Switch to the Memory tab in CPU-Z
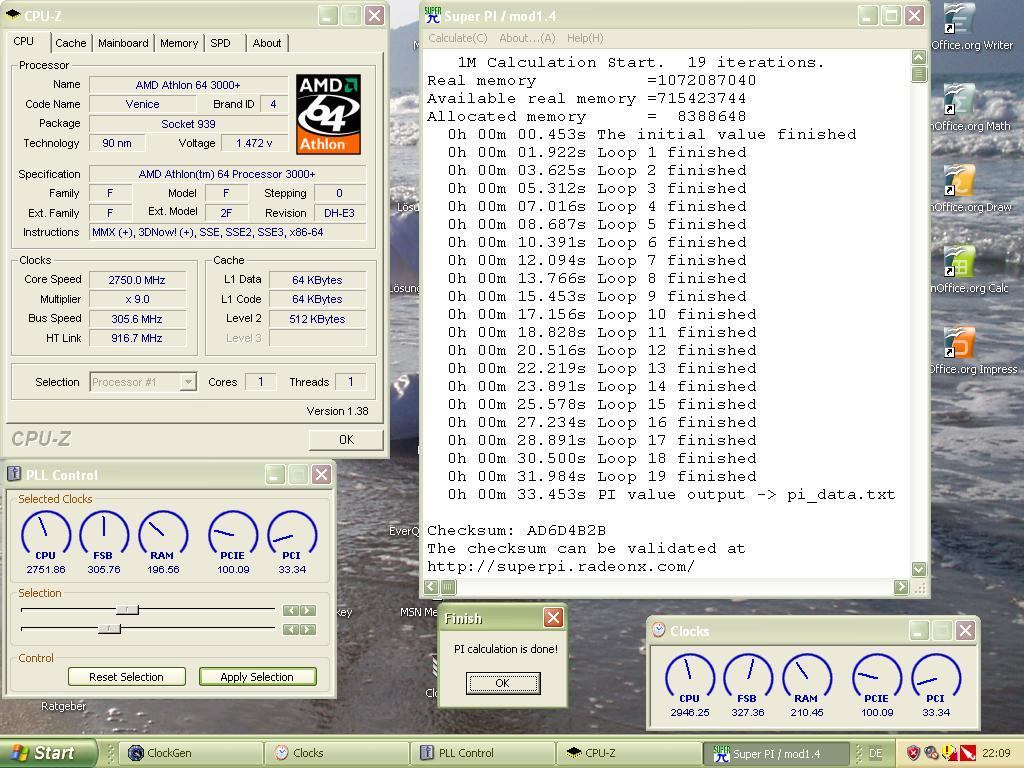The width and height of the screenshot is (1024, 768). tap(179, 43)
